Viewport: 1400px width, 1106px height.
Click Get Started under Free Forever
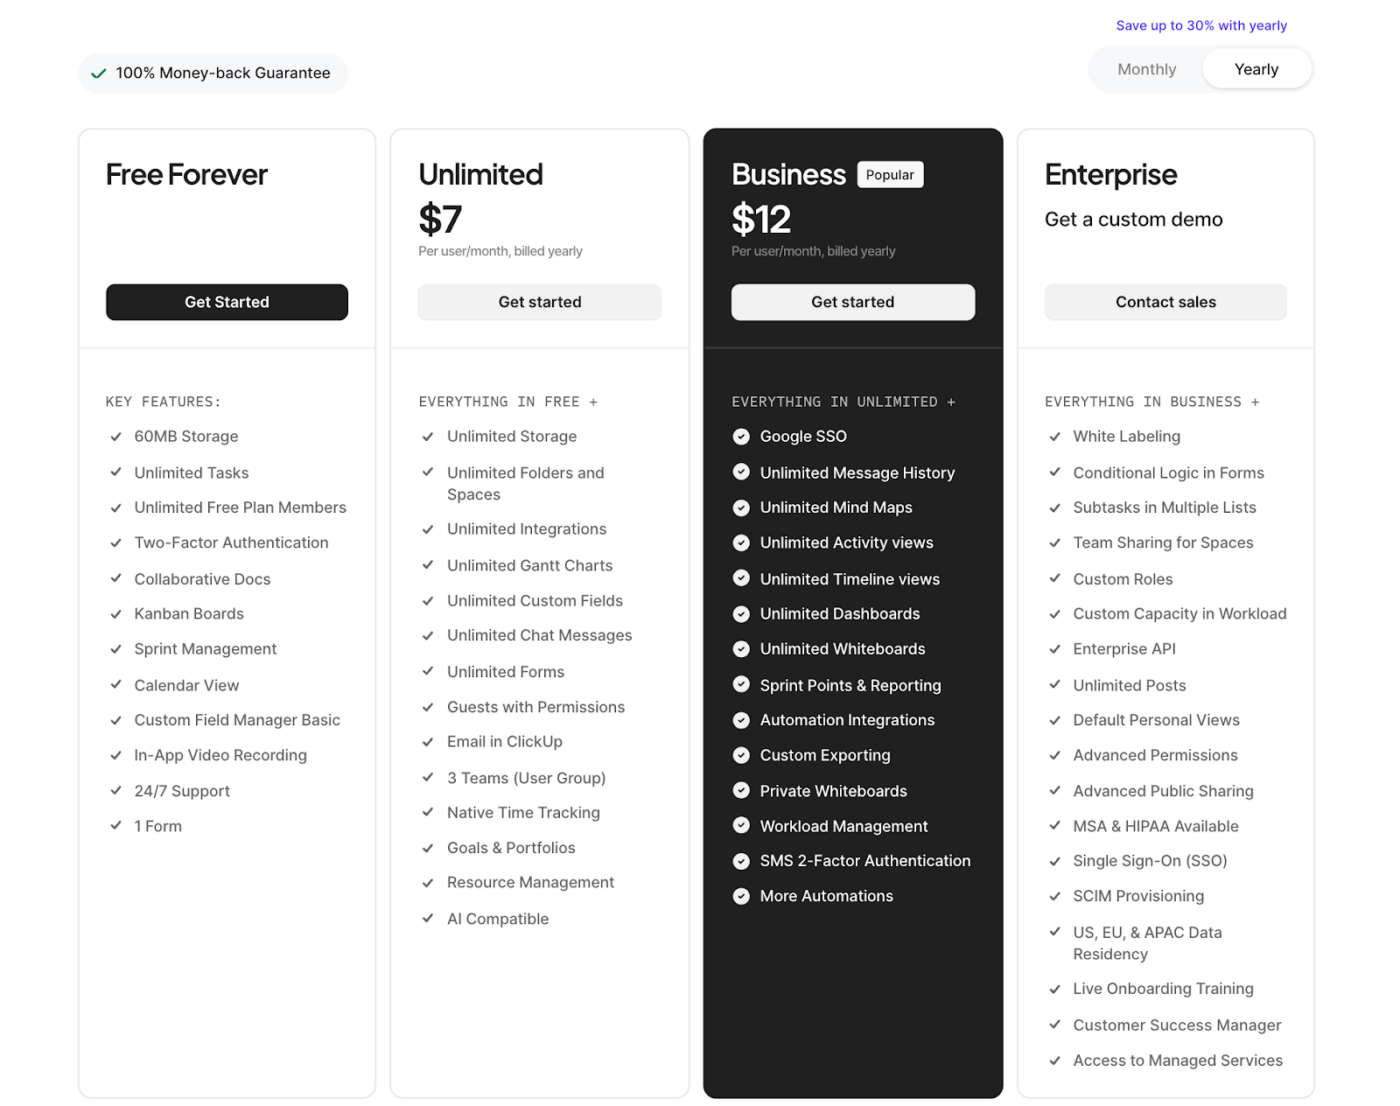click(227, 301)
